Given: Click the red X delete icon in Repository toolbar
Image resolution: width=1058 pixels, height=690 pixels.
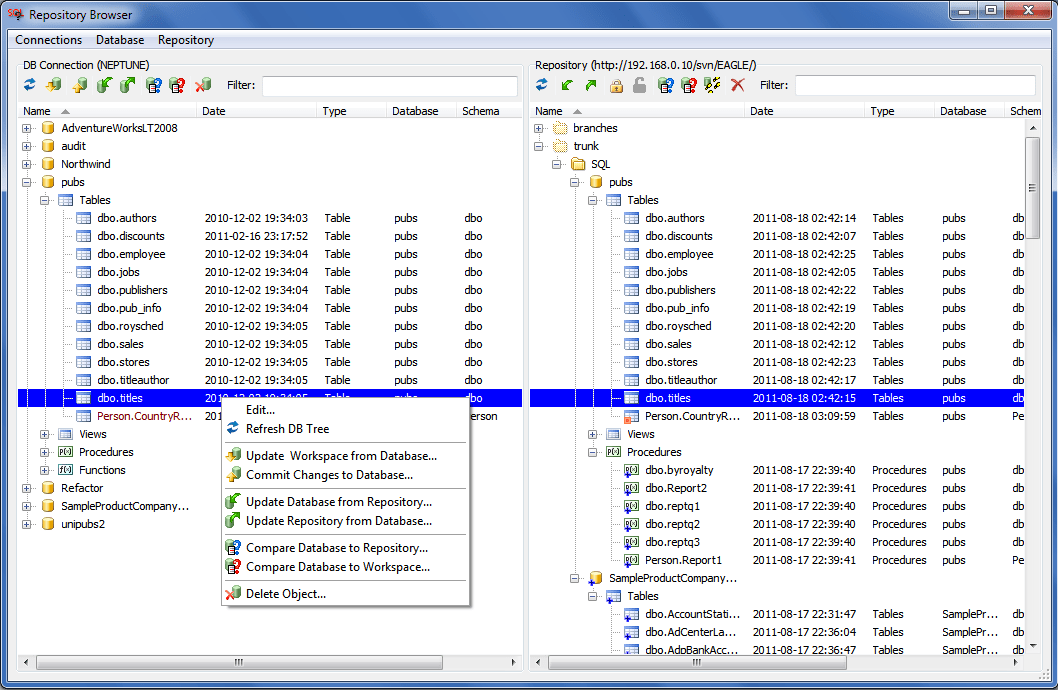Looking at the screenshot, I should pos(738,86).
